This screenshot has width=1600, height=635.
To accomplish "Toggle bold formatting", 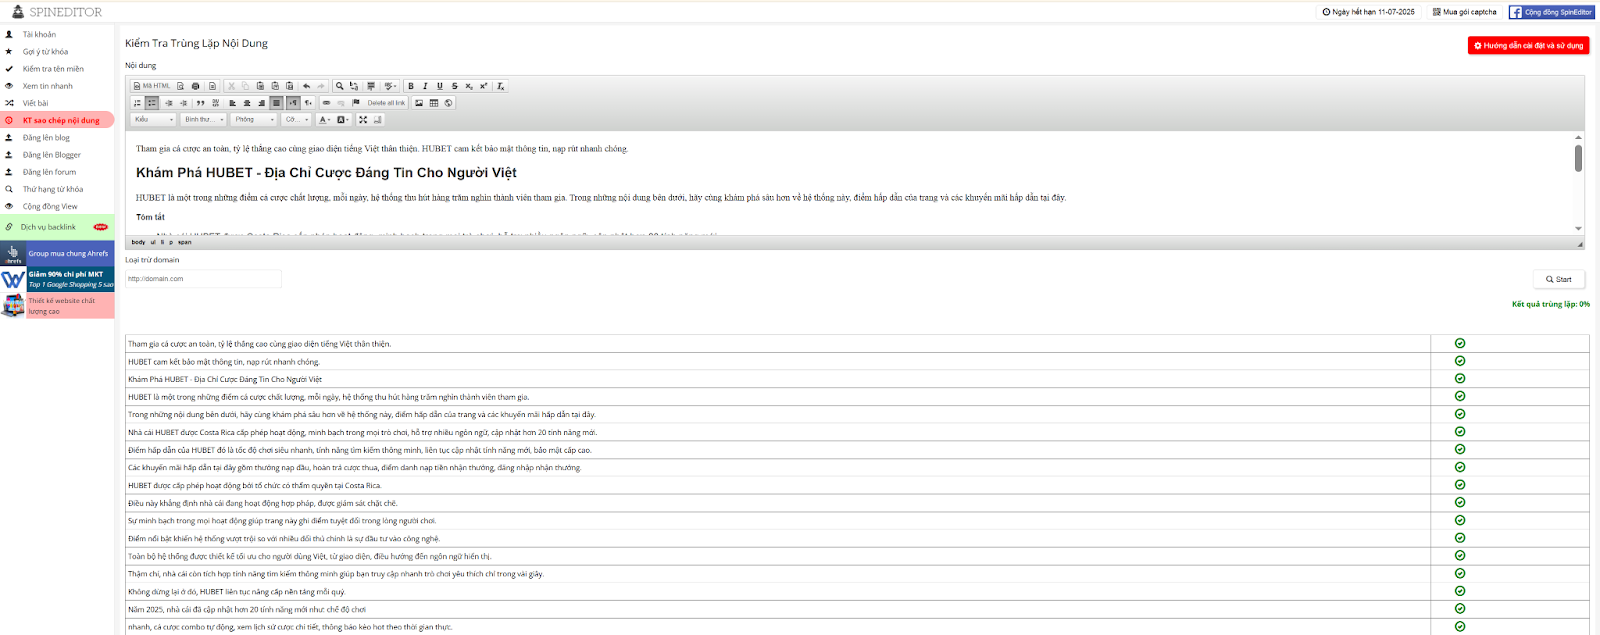I will (x=411, y=86).
